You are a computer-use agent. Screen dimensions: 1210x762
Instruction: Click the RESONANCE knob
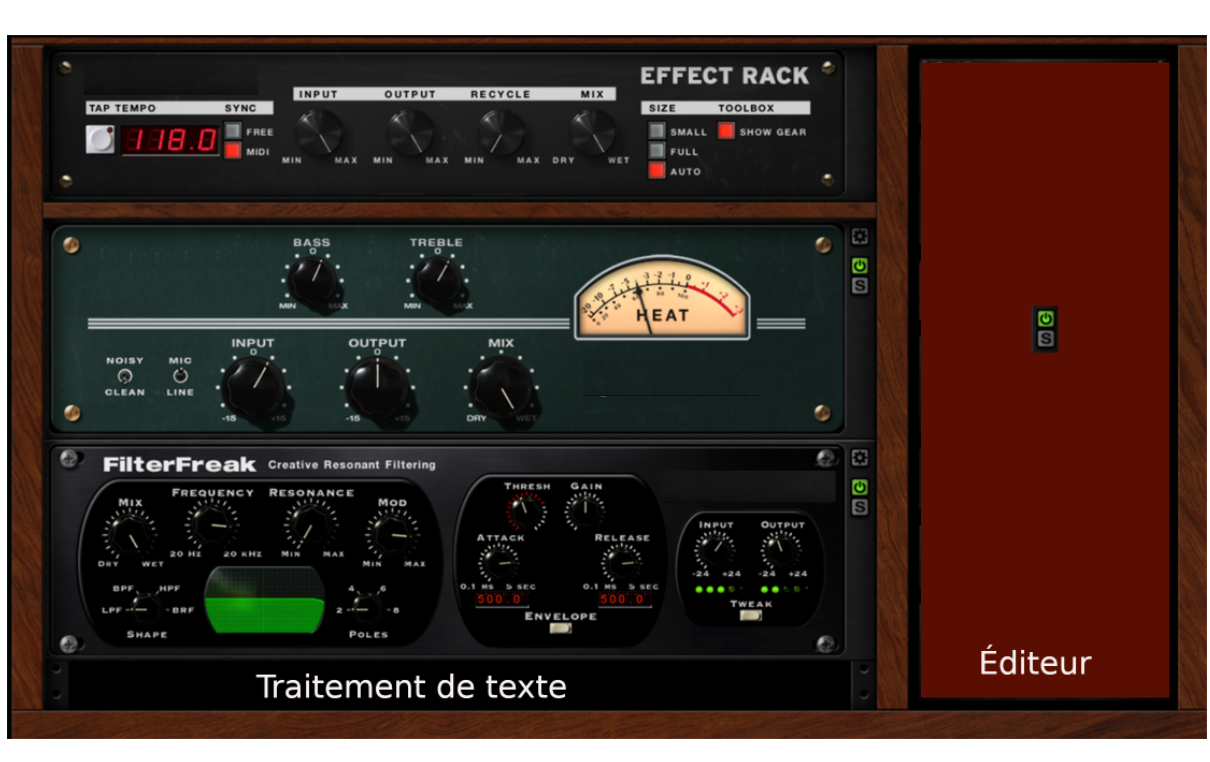pos(310,525)
